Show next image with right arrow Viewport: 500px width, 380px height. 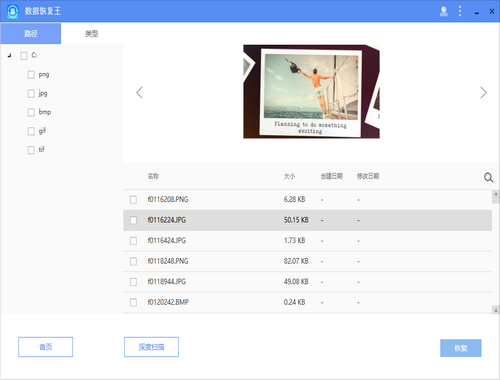[x=483, y=92]
